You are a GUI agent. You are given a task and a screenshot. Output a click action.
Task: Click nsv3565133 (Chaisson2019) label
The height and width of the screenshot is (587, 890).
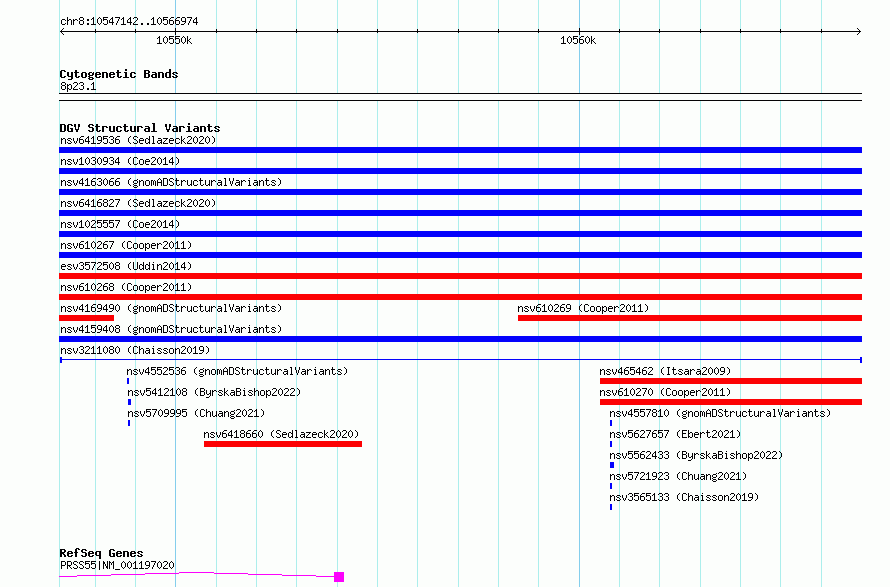[684, 497]
